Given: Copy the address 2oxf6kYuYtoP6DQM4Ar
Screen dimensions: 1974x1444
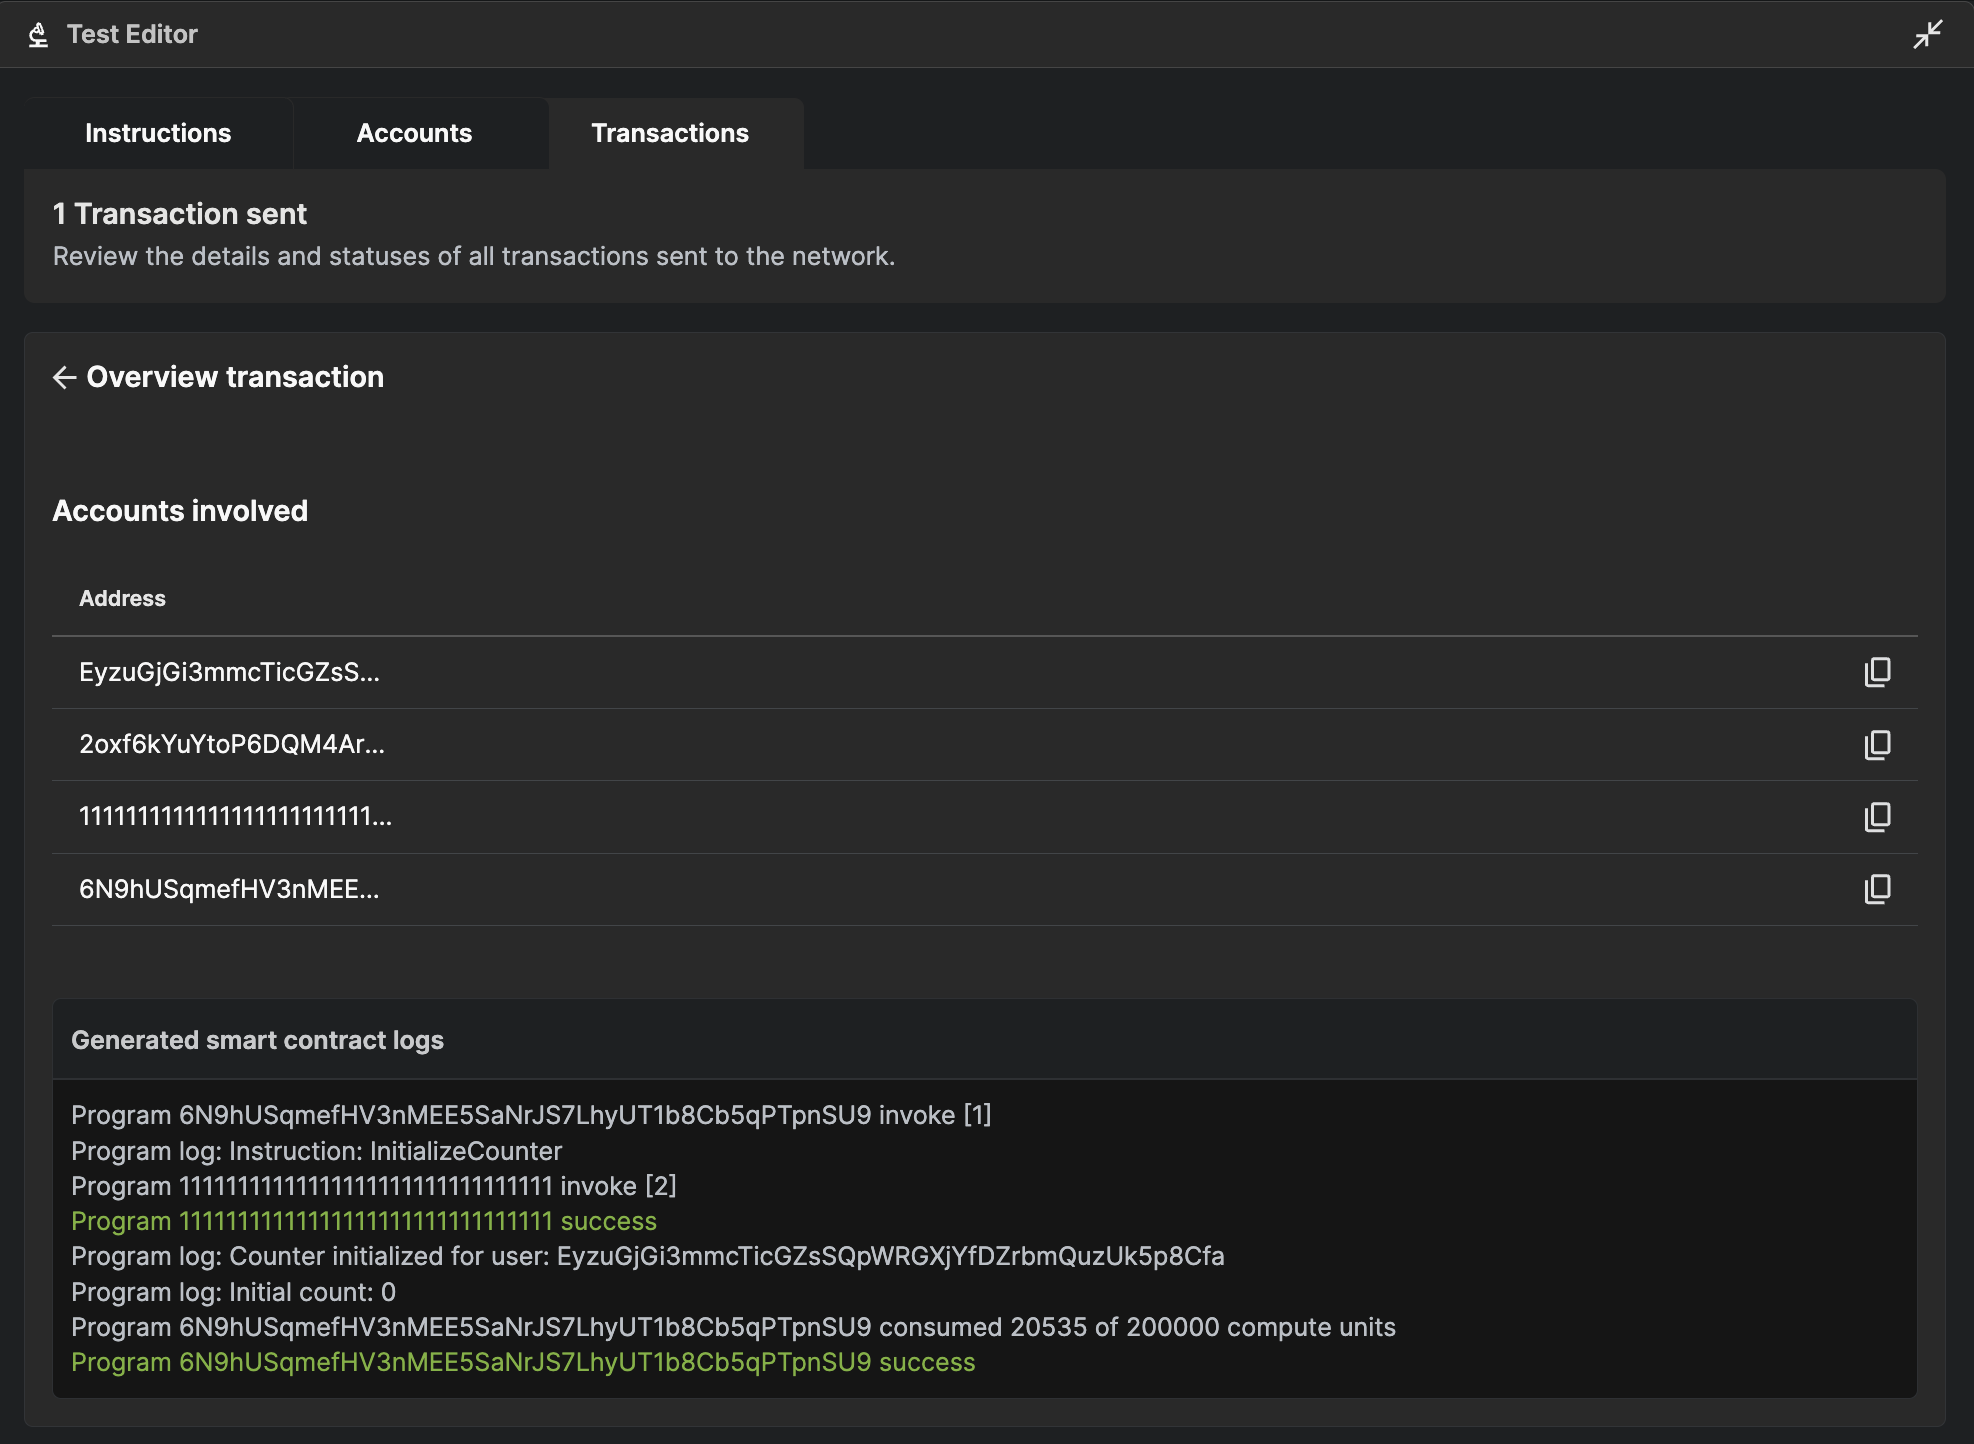Looking at the screenshot, I should 1877,745.
